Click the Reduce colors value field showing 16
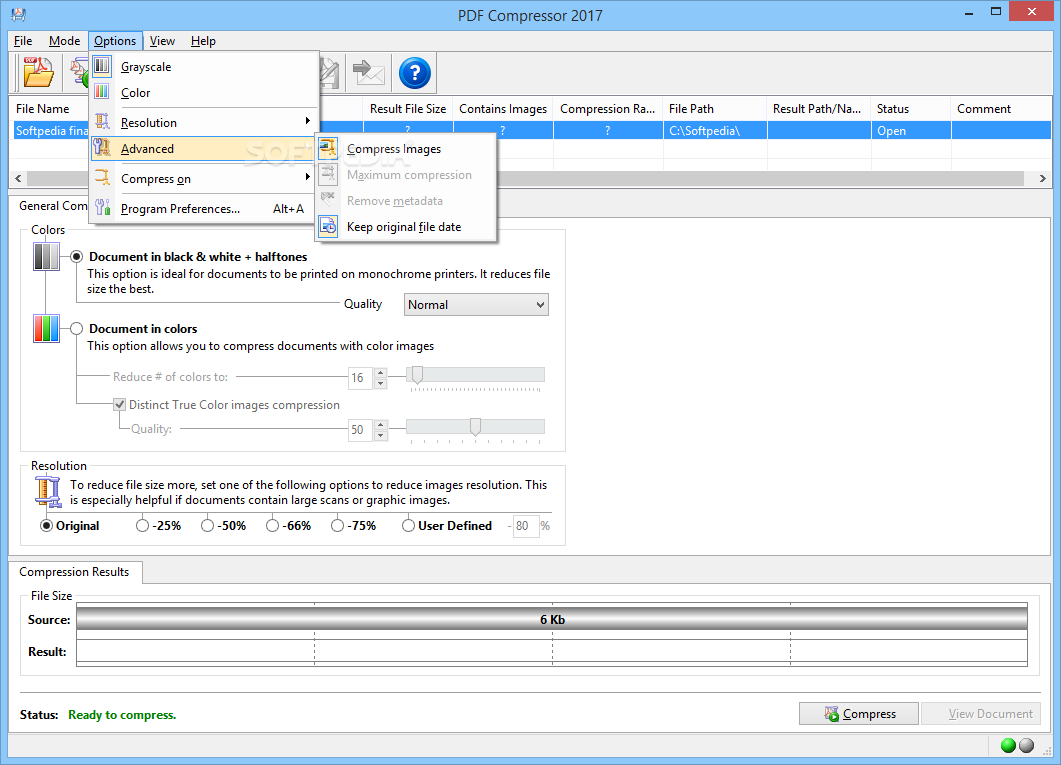Image resolution: width=1061 pixels, height=765 pixels. coord(360,377)
